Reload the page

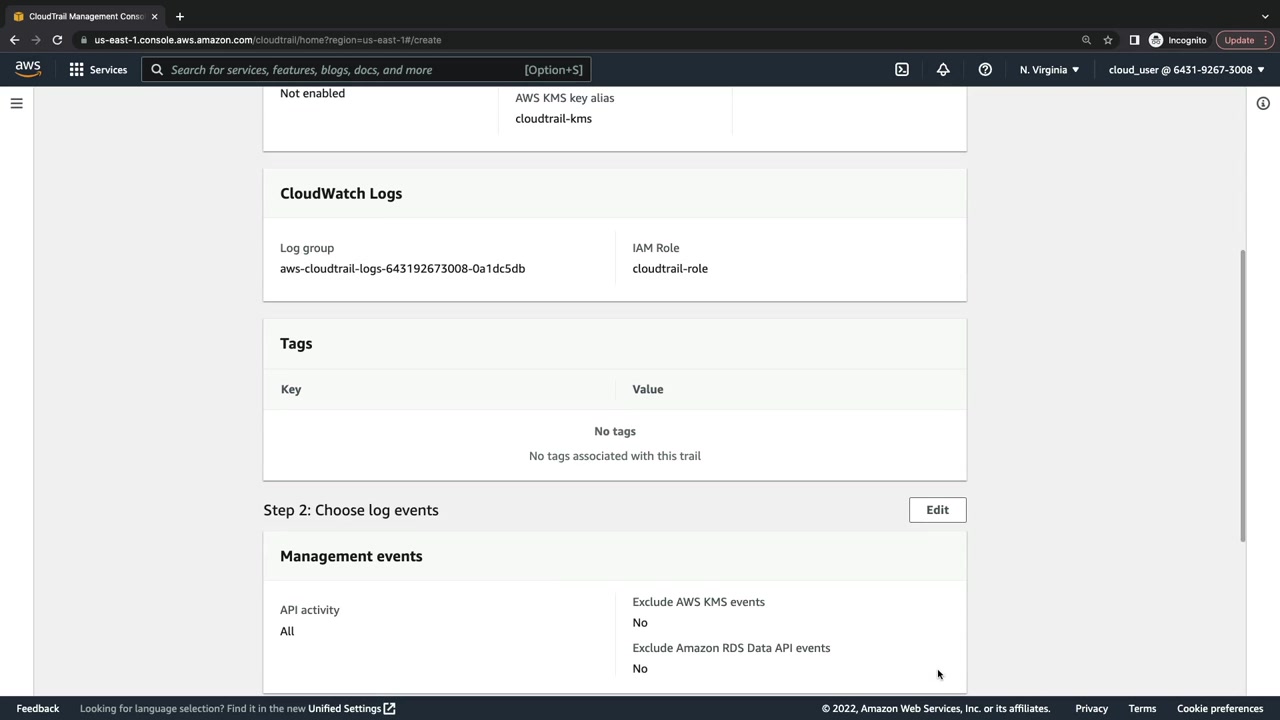[x=57, y=40]
